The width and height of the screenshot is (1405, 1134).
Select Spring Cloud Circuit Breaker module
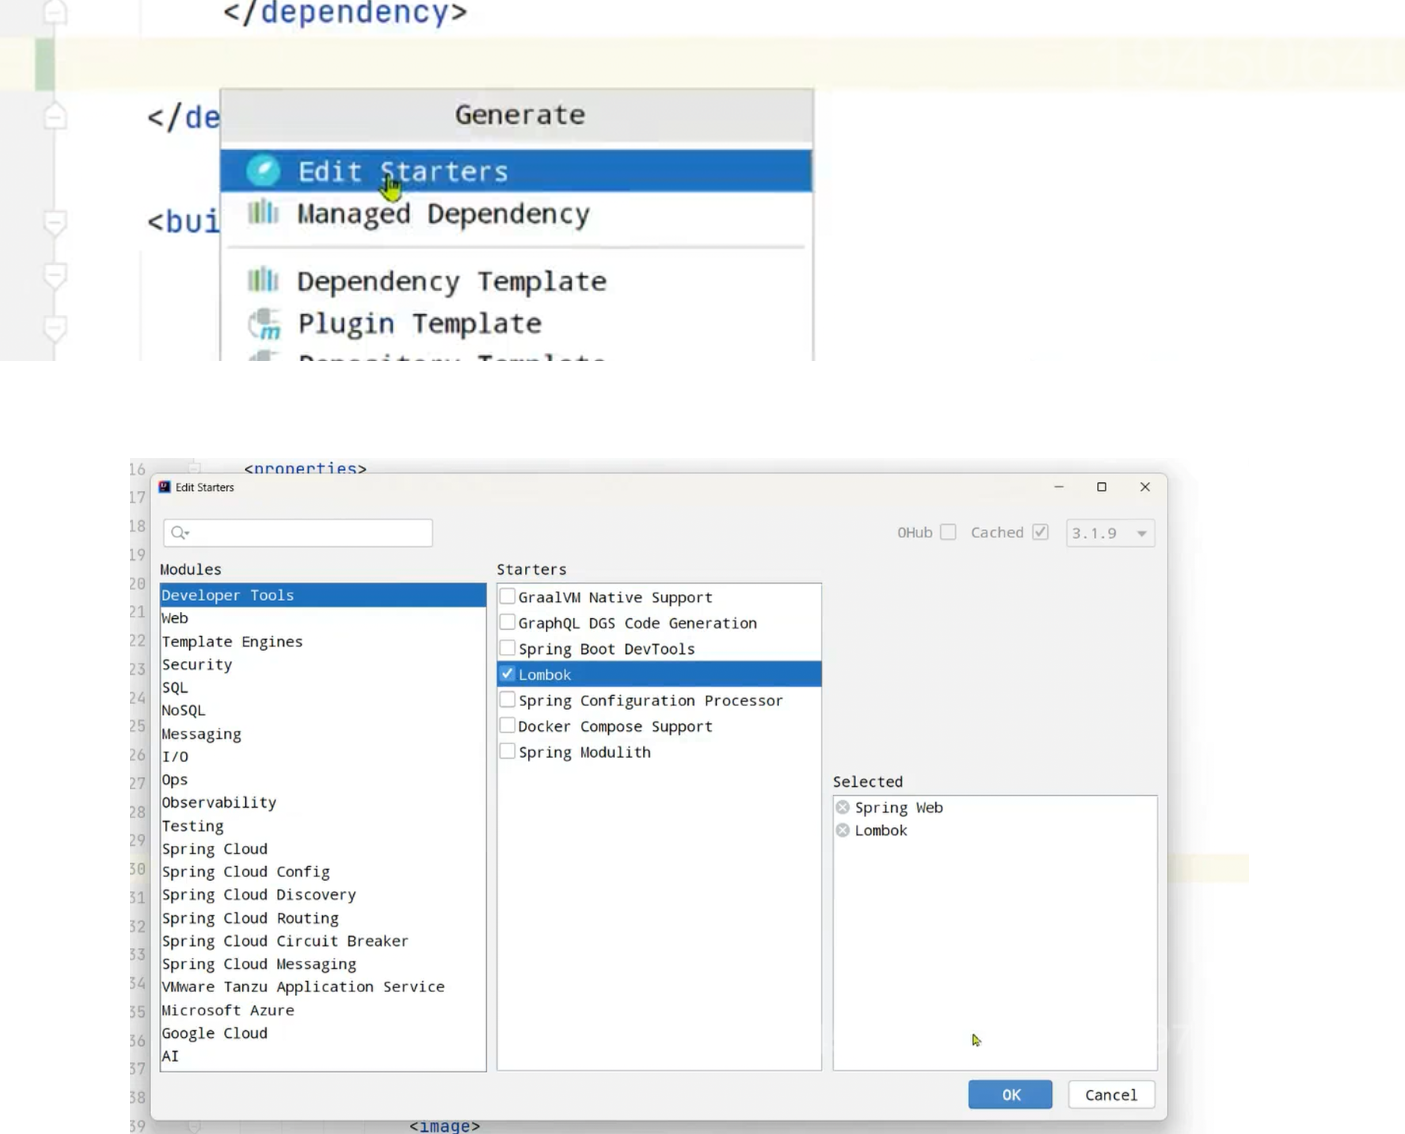(323, 941)
